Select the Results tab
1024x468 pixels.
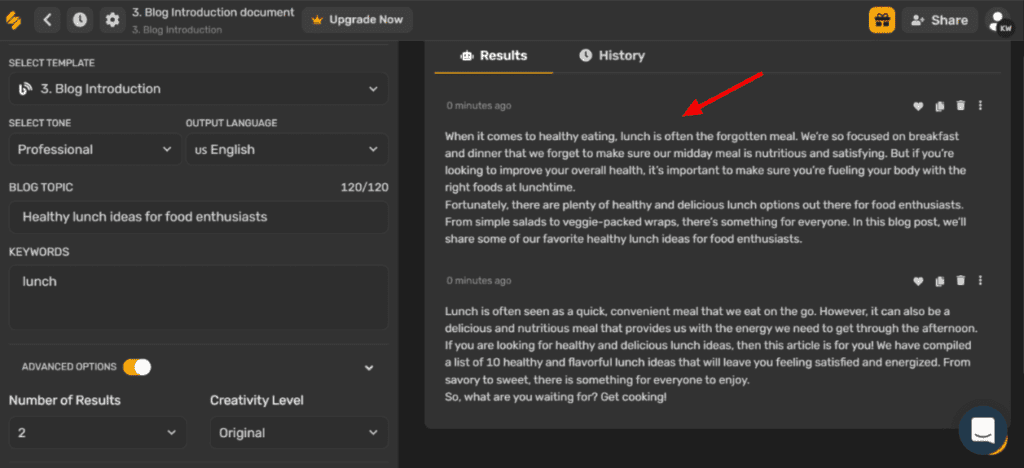(493, 56)
